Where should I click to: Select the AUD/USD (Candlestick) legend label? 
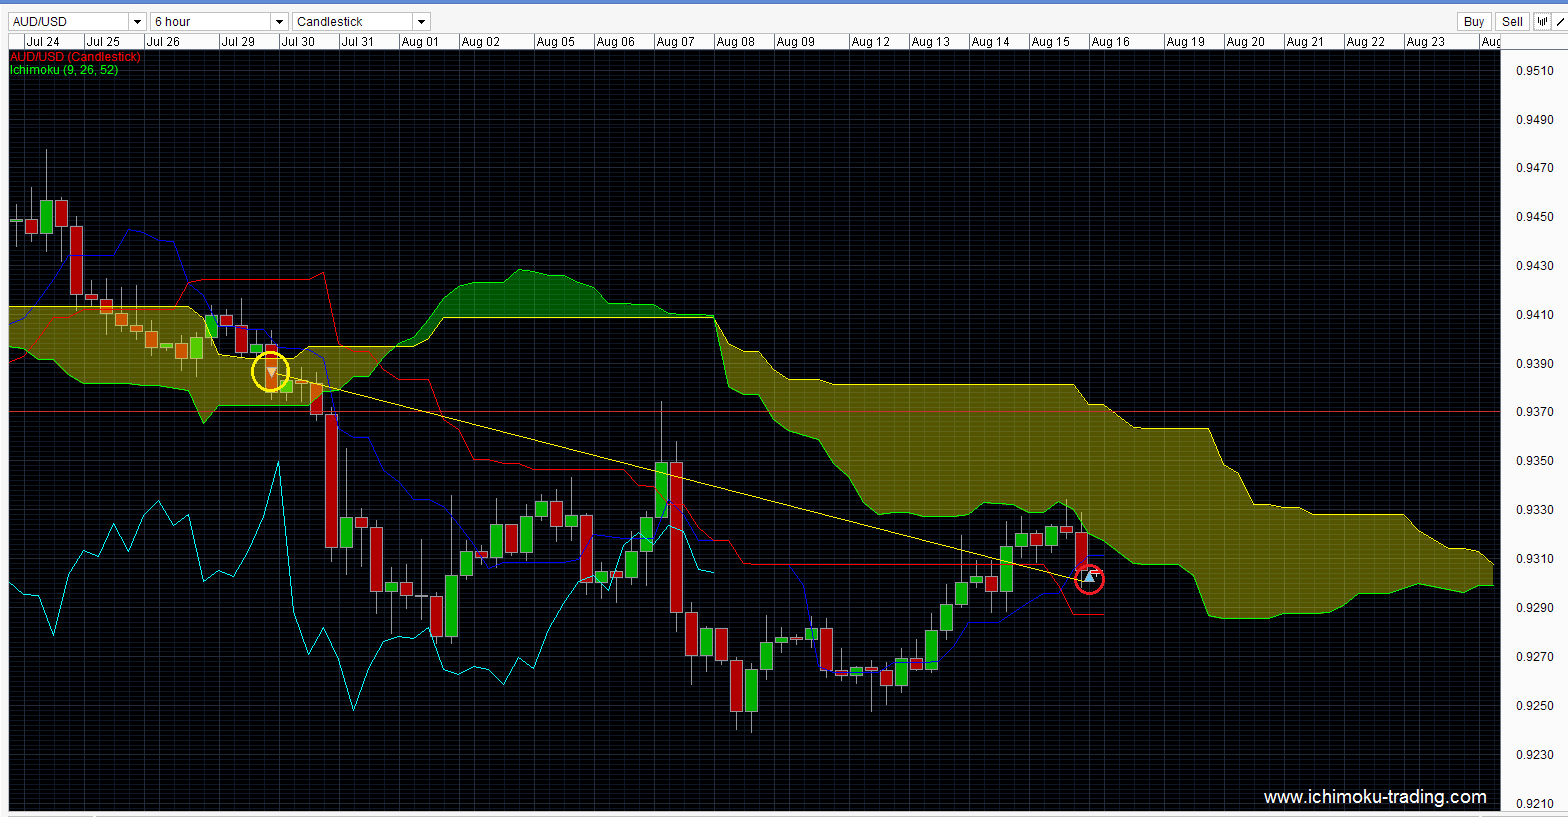[76, 57]
